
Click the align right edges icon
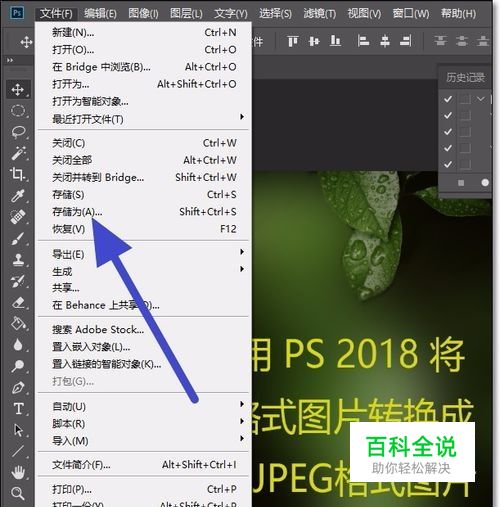pos(406,41)
